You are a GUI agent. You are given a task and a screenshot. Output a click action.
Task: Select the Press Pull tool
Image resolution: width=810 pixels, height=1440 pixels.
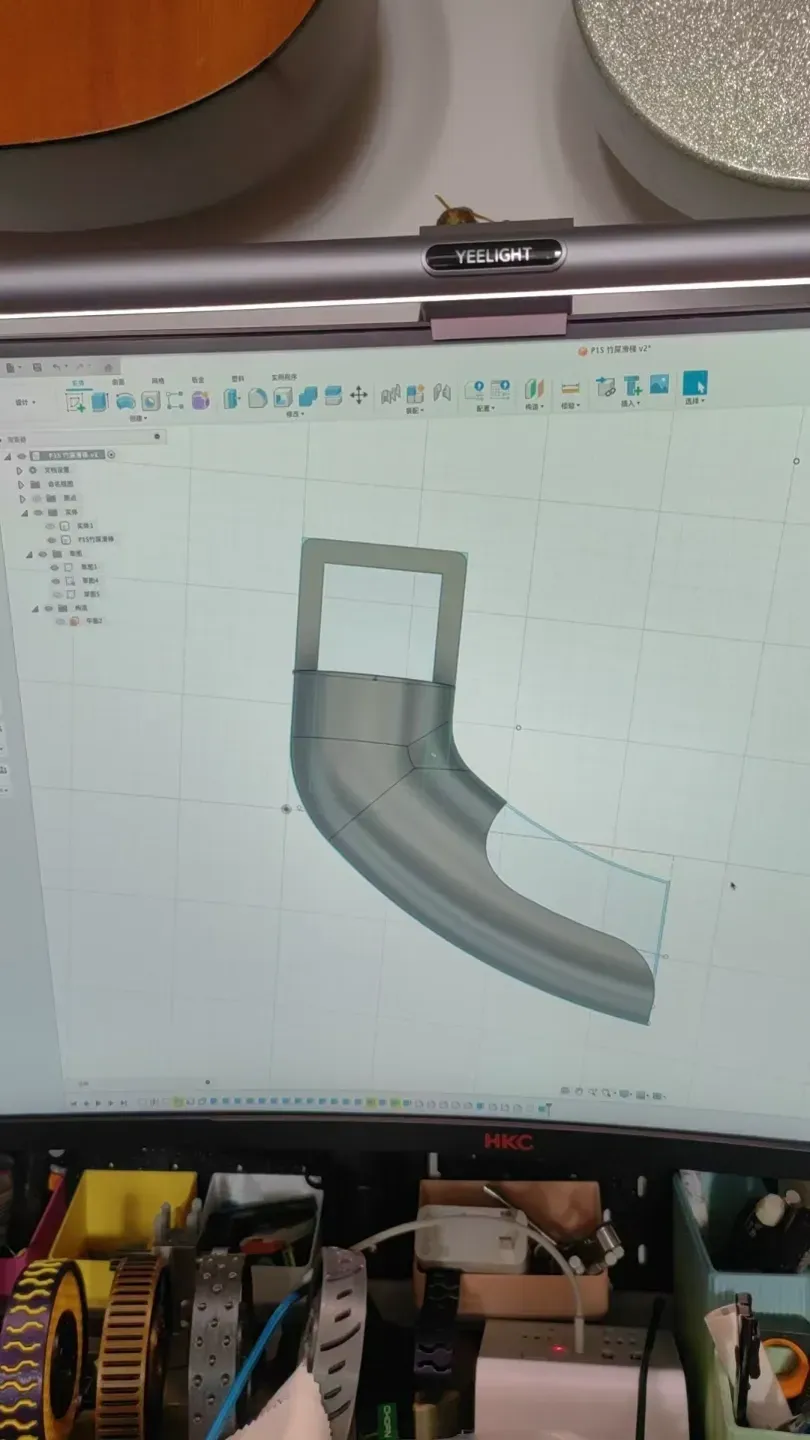[232, 398]
